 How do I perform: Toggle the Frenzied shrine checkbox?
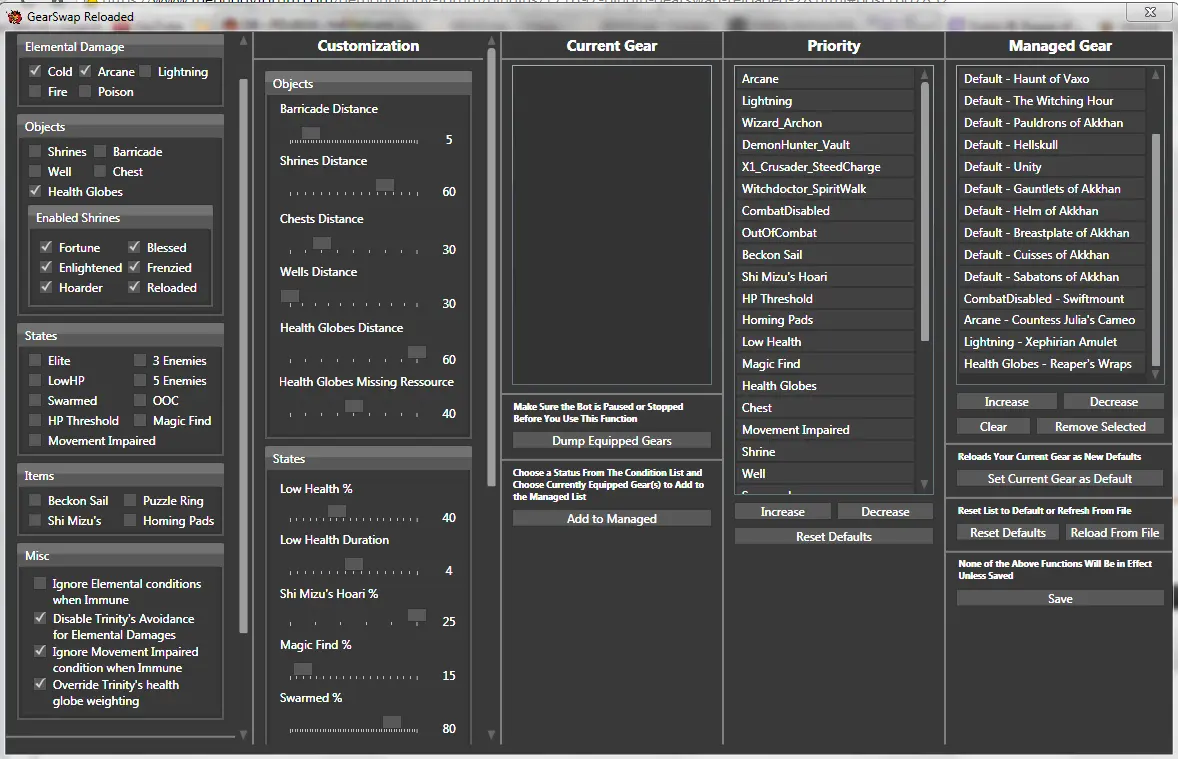[x=135, y=267]
